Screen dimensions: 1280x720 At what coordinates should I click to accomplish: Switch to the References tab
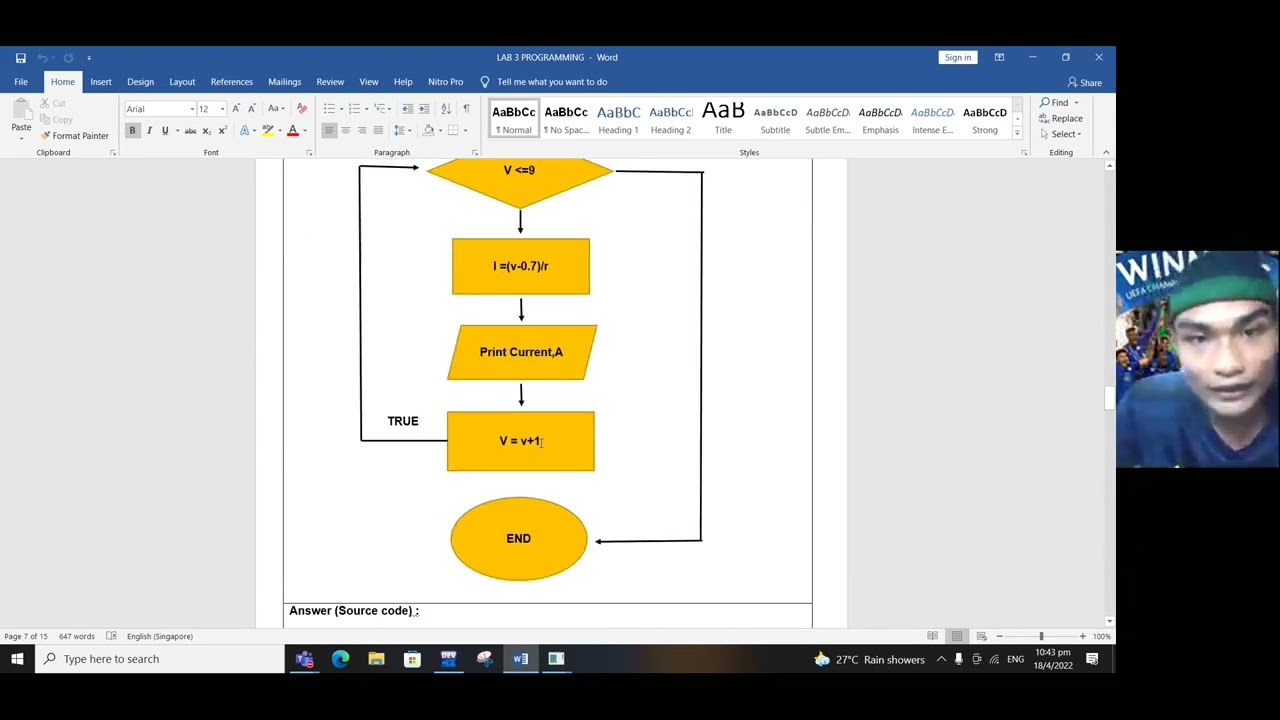[x=231, y=82]
